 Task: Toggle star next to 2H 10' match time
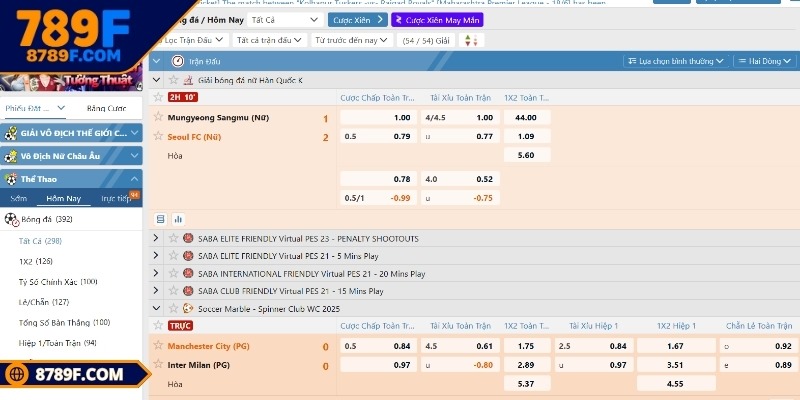tap(158, 97)
